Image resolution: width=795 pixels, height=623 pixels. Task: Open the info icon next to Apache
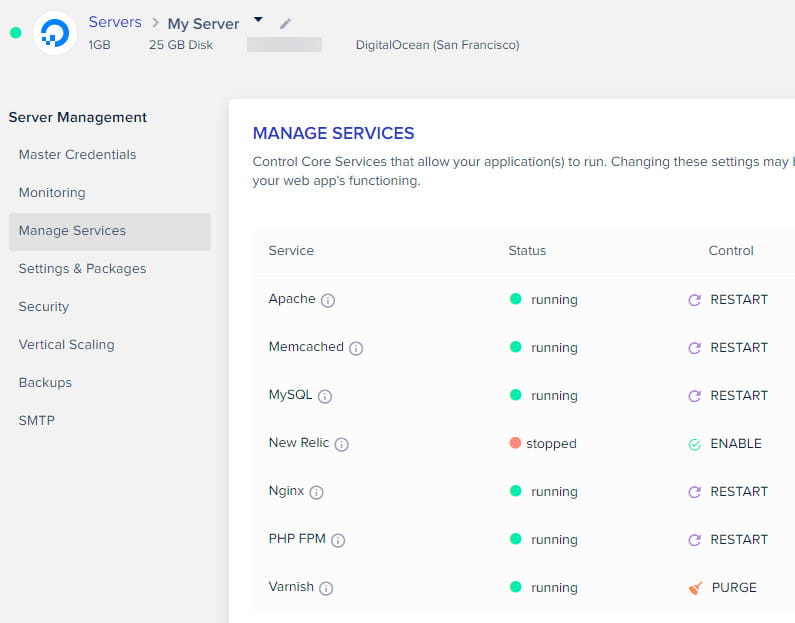tap(328, 300)
